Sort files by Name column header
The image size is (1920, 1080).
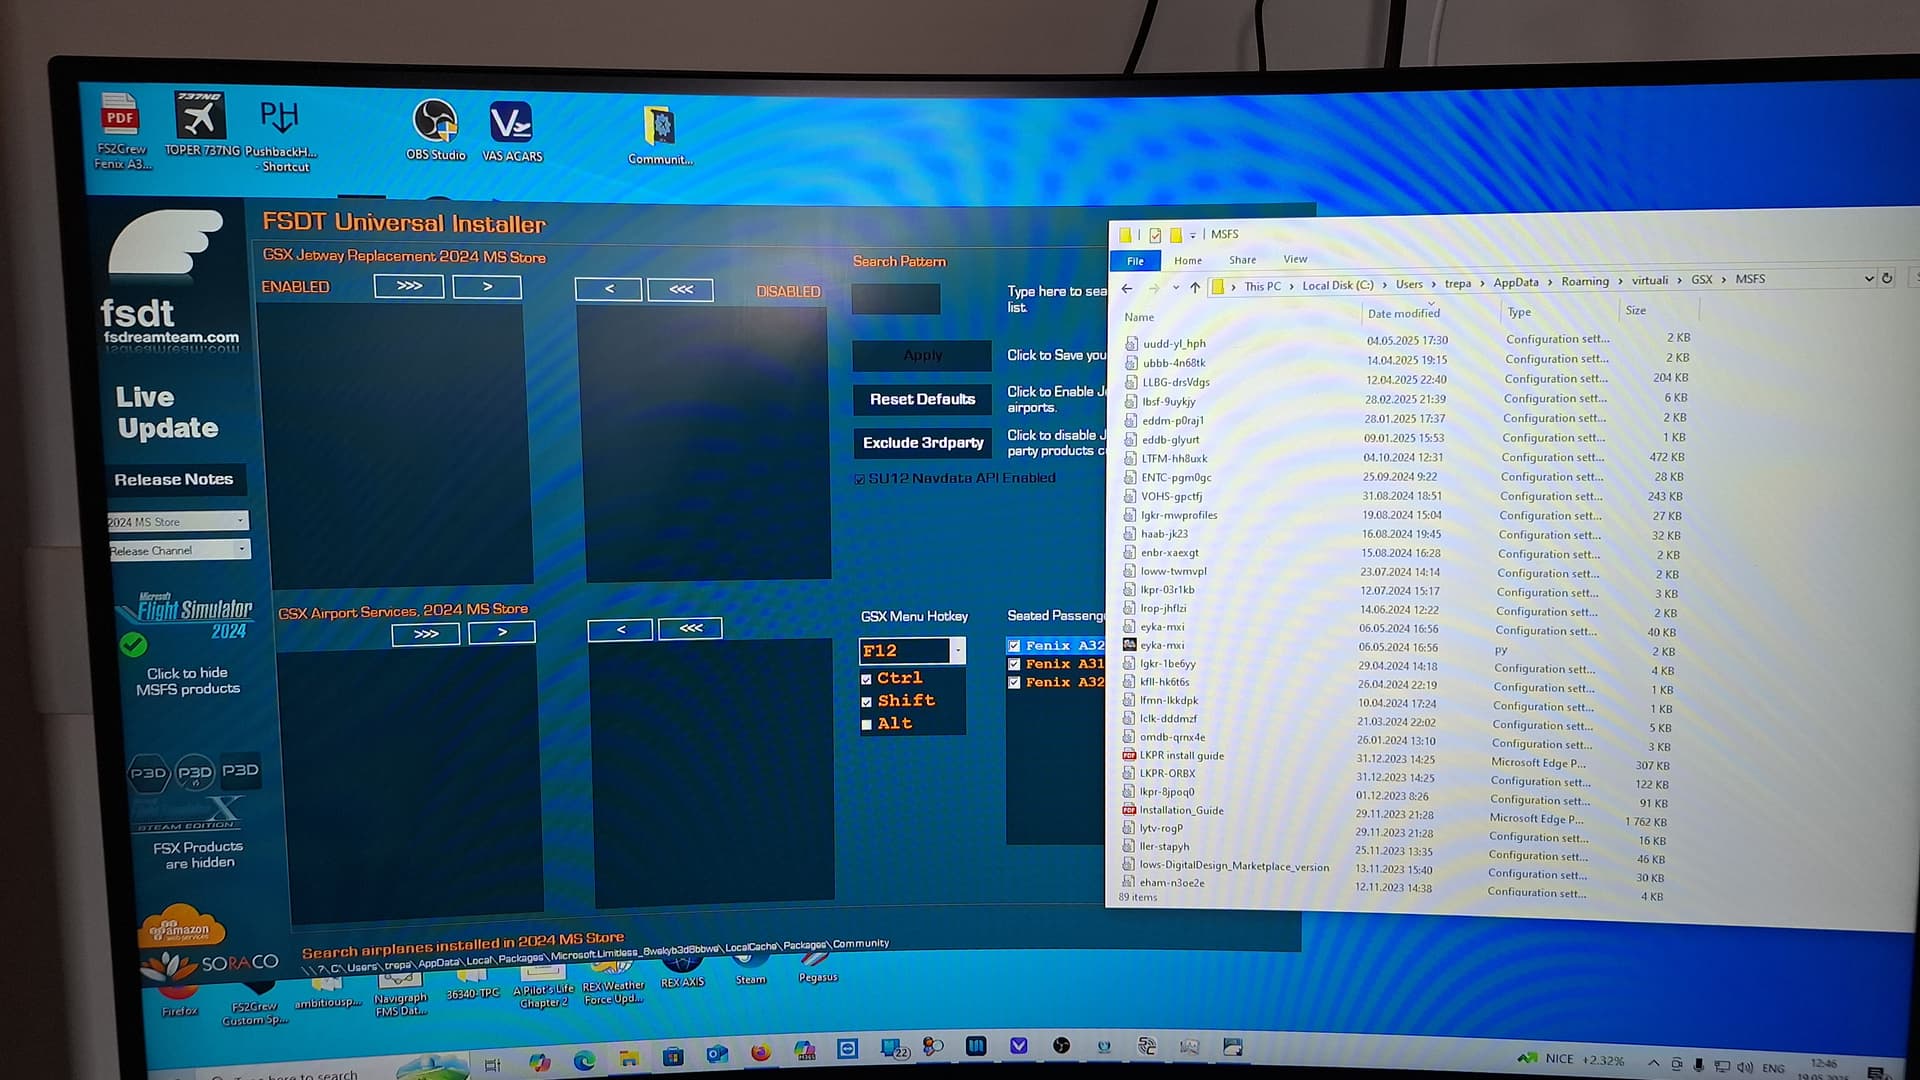tap(1139, 317)
